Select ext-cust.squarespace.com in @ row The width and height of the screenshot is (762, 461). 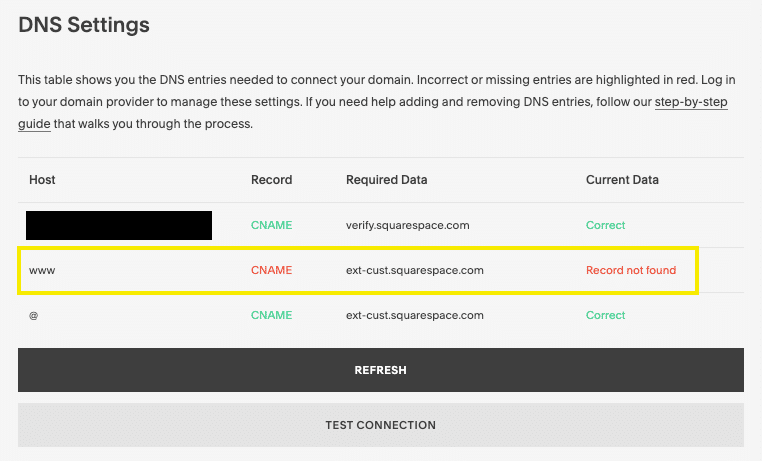(415, 315)
